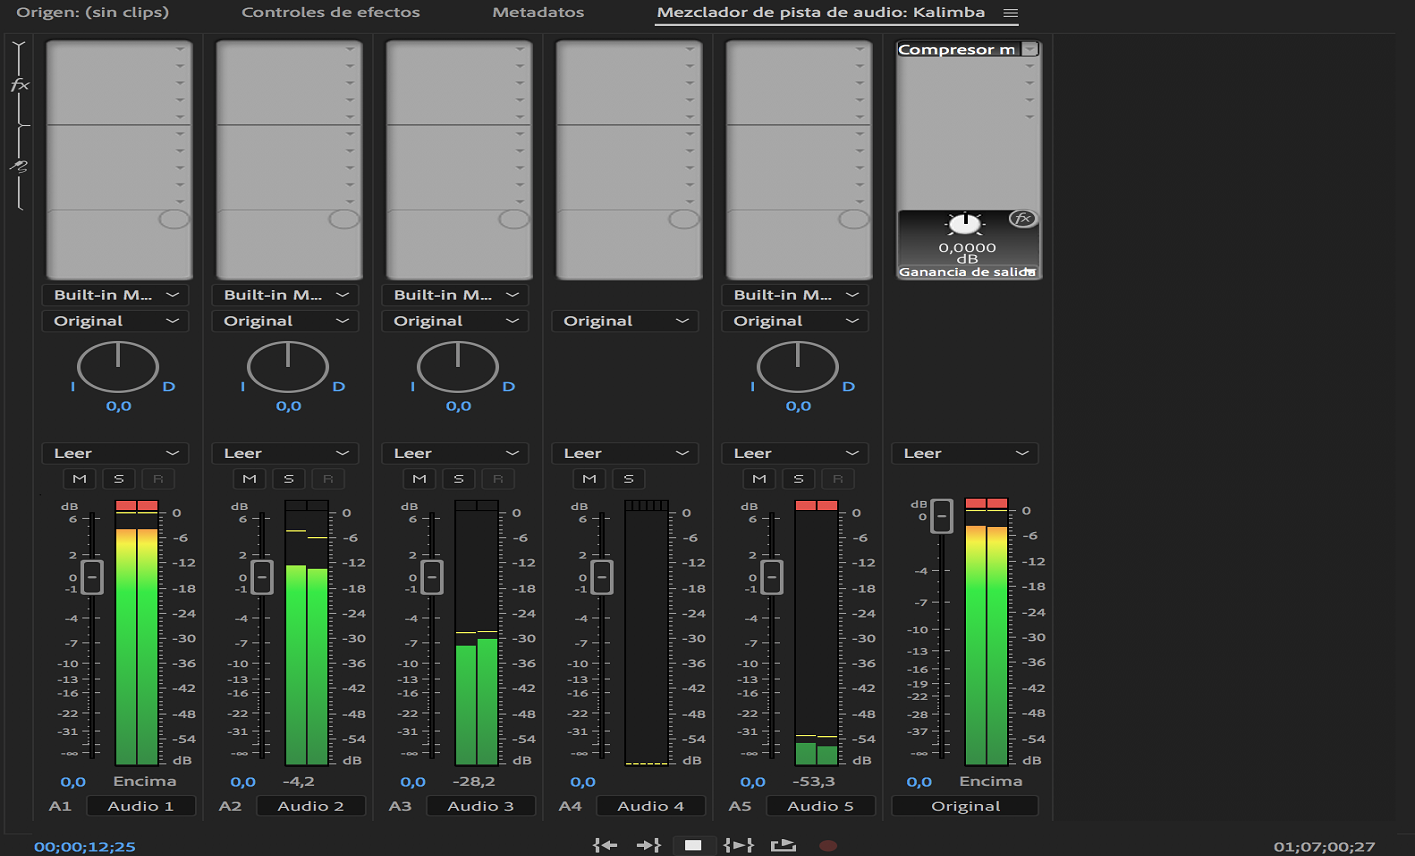
Task: Click the current timecode 00;00;12;25
Action: [x=85, y=847]
